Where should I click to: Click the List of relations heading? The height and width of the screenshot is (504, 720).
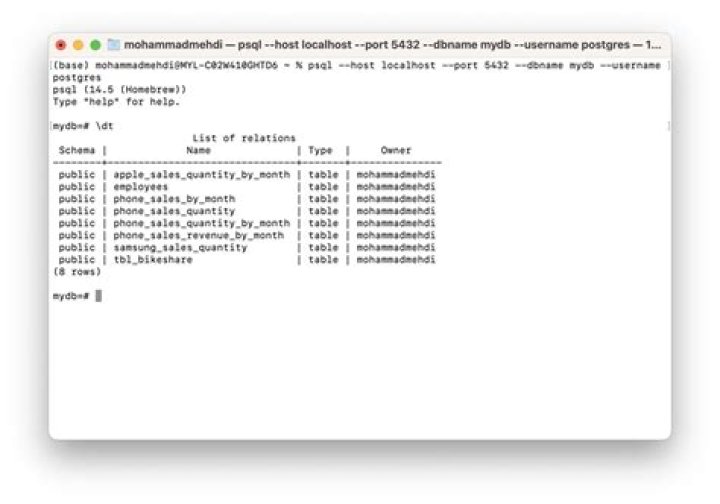[x=243, y=138]
